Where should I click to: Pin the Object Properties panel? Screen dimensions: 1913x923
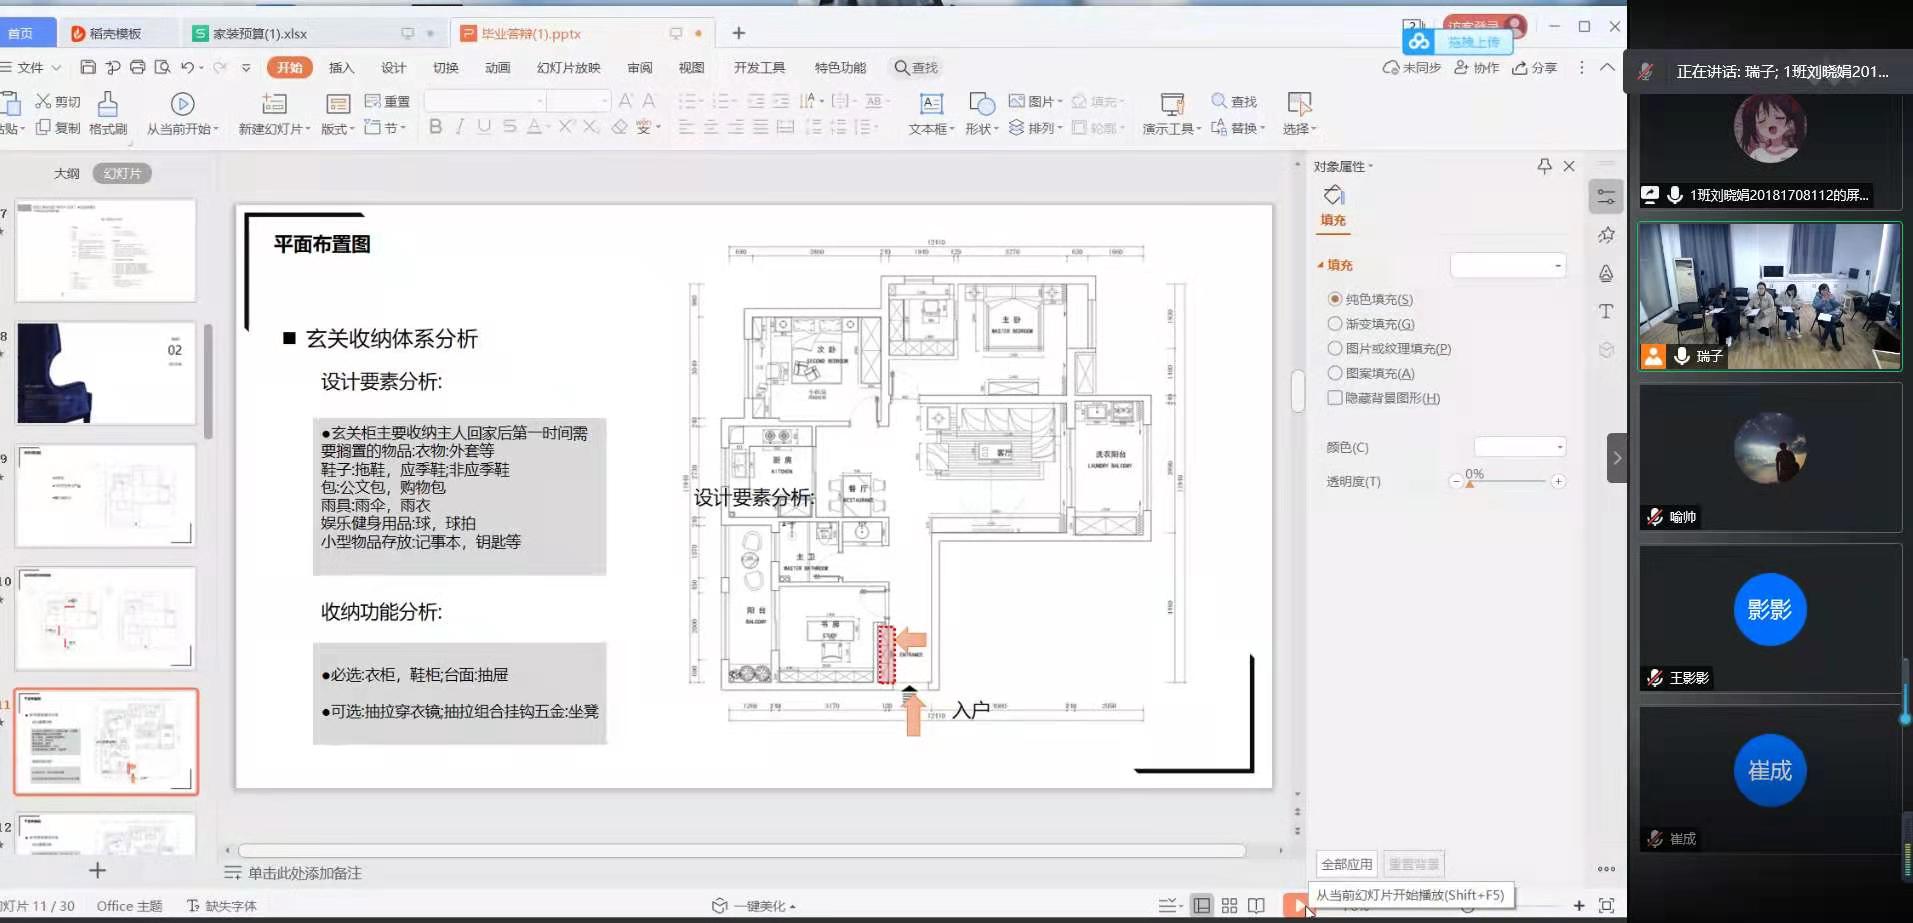pos(1544,166)
